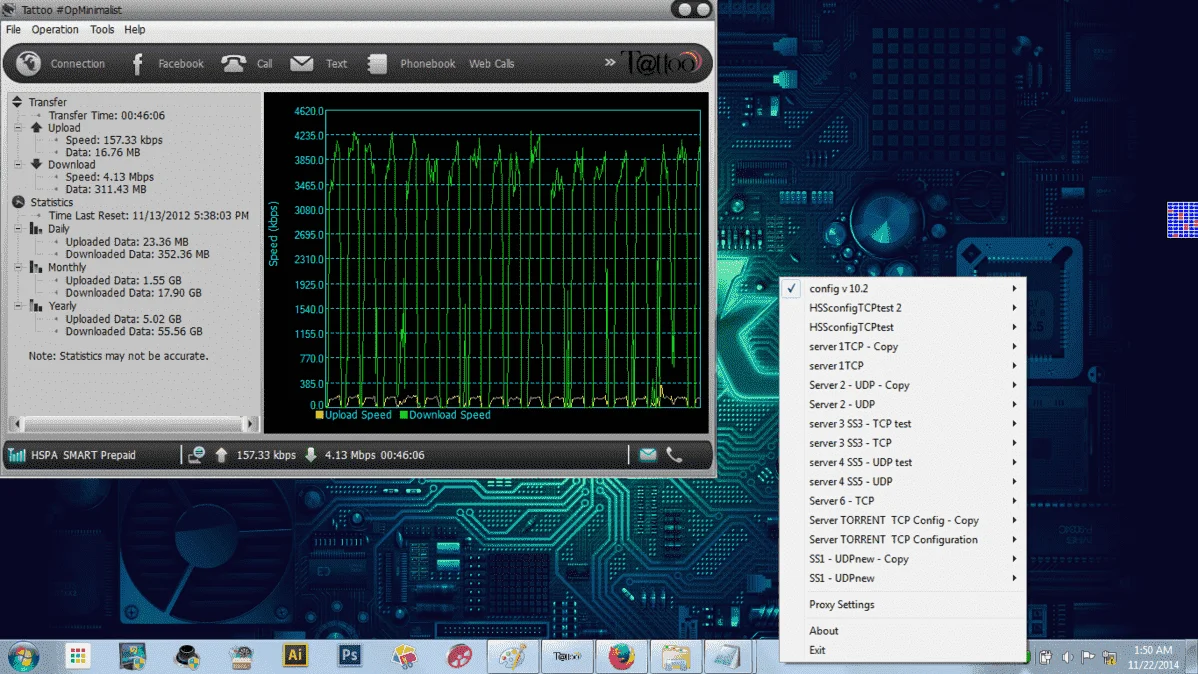Open HSSconfigTCPtest submenu
1198x674 pixels.
pos(902,327)
